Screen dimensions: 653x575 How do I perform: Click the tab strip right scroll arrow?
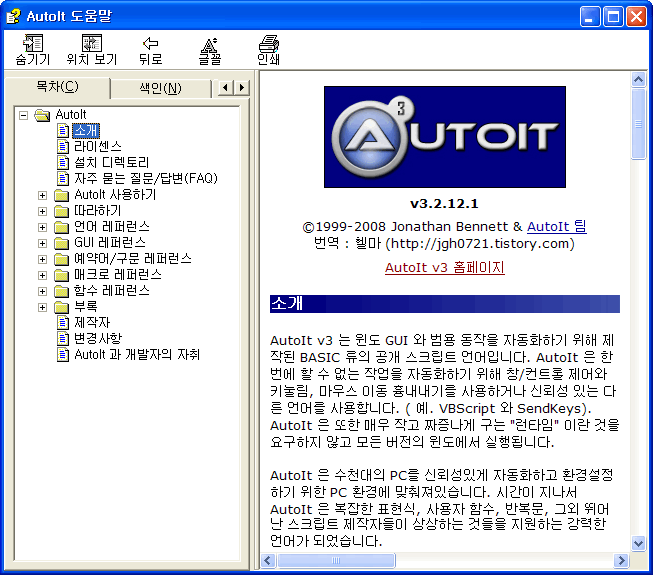click(242, 88)
